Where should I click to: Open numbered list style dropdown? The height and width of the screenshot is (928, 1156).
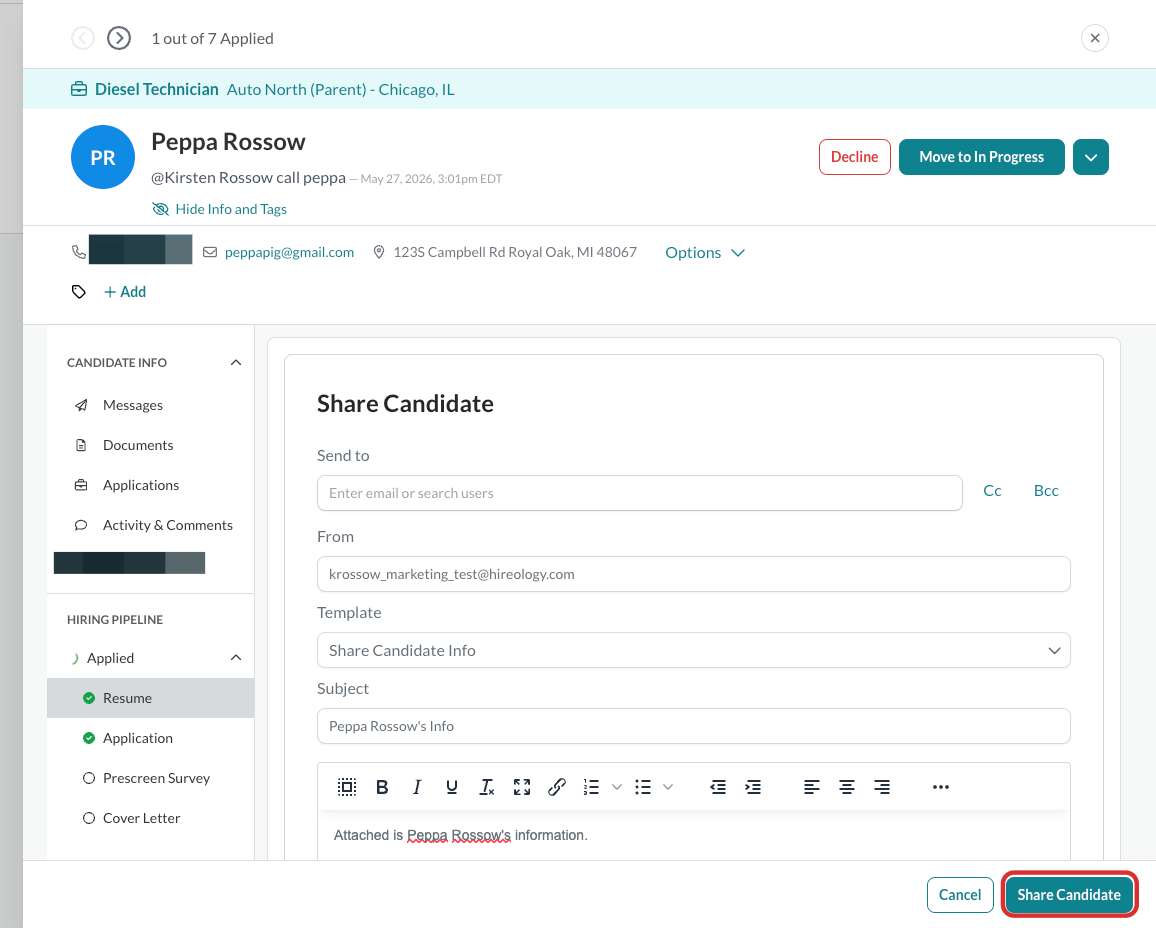pyautogui.click(x=617, y=787)
